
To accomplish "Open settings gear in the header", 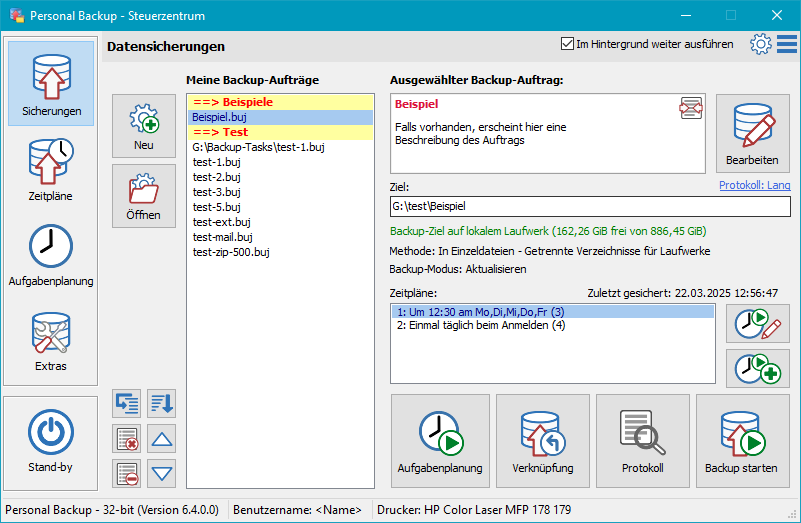I will click(761, 44).
